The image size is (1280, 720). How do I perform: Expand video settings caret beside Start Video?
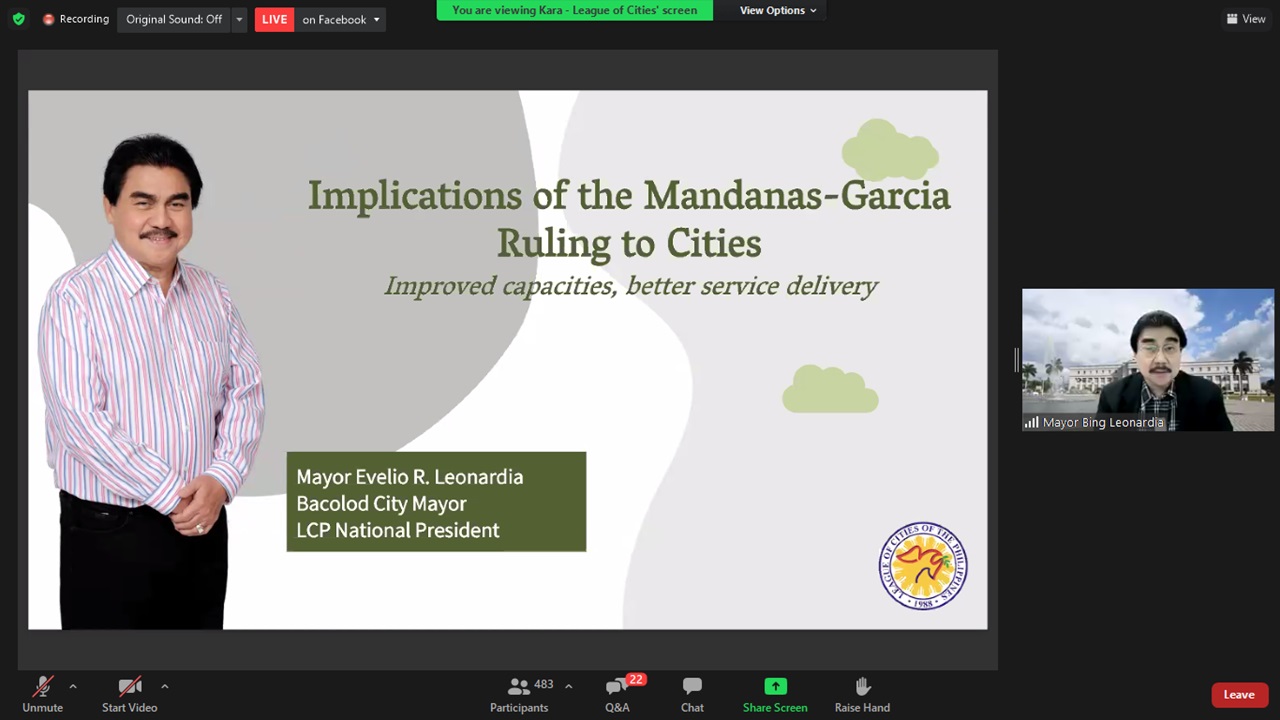[x=164, y=686]
